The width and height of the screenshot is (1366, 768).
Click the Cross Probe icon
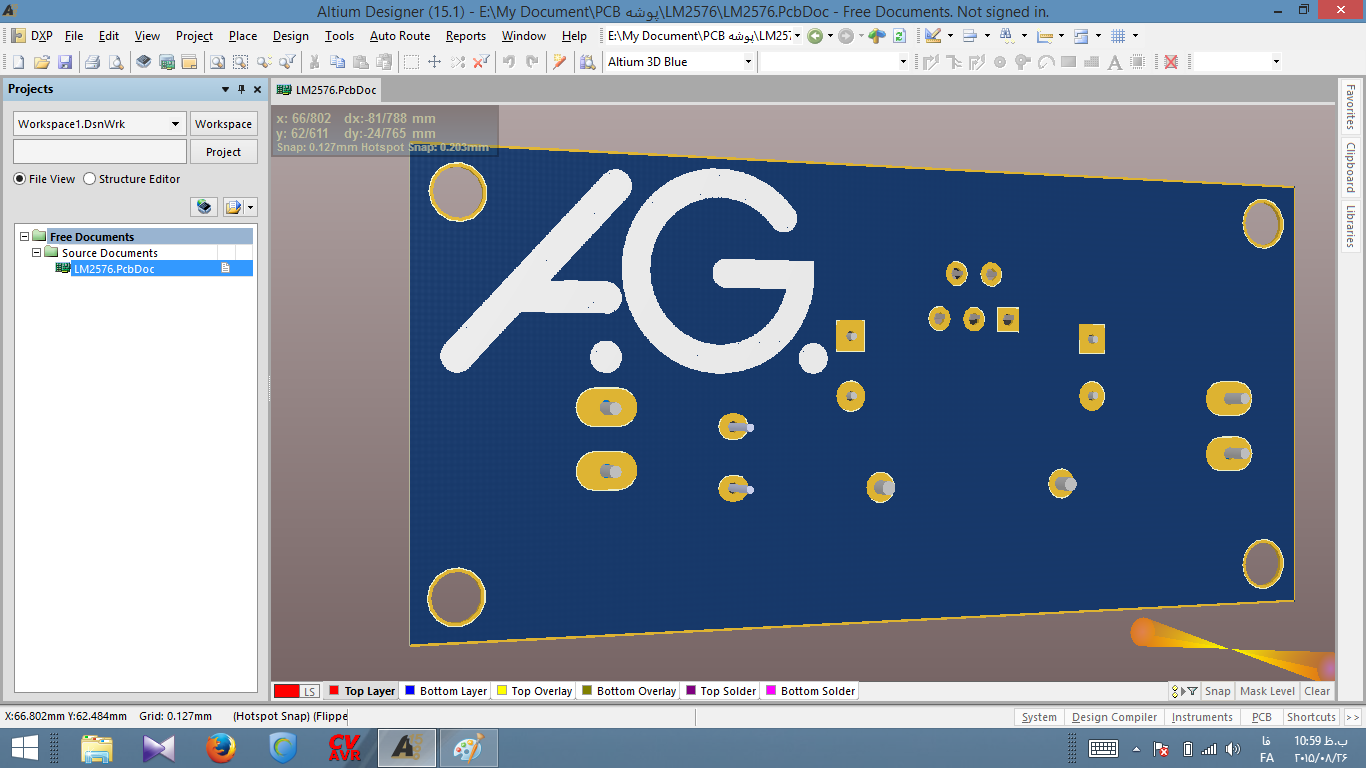coord(560,62)
